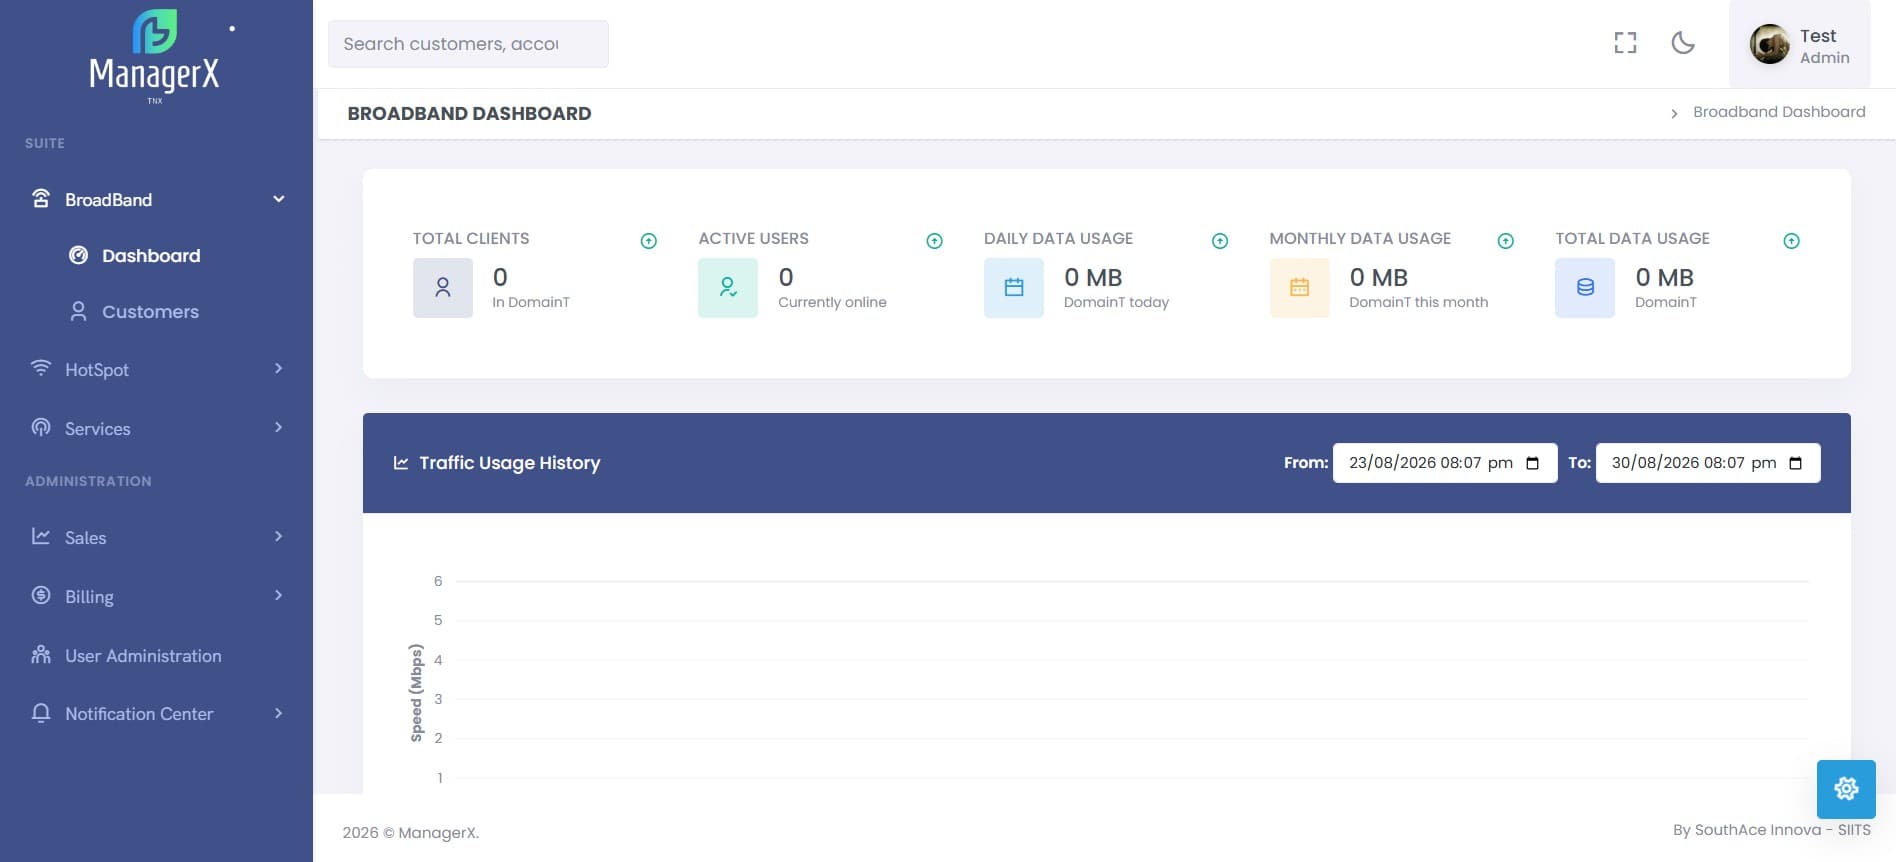Click the Billing dollar icon
This screenshot has width=1896, height=862.
click(x=41, y=595)
